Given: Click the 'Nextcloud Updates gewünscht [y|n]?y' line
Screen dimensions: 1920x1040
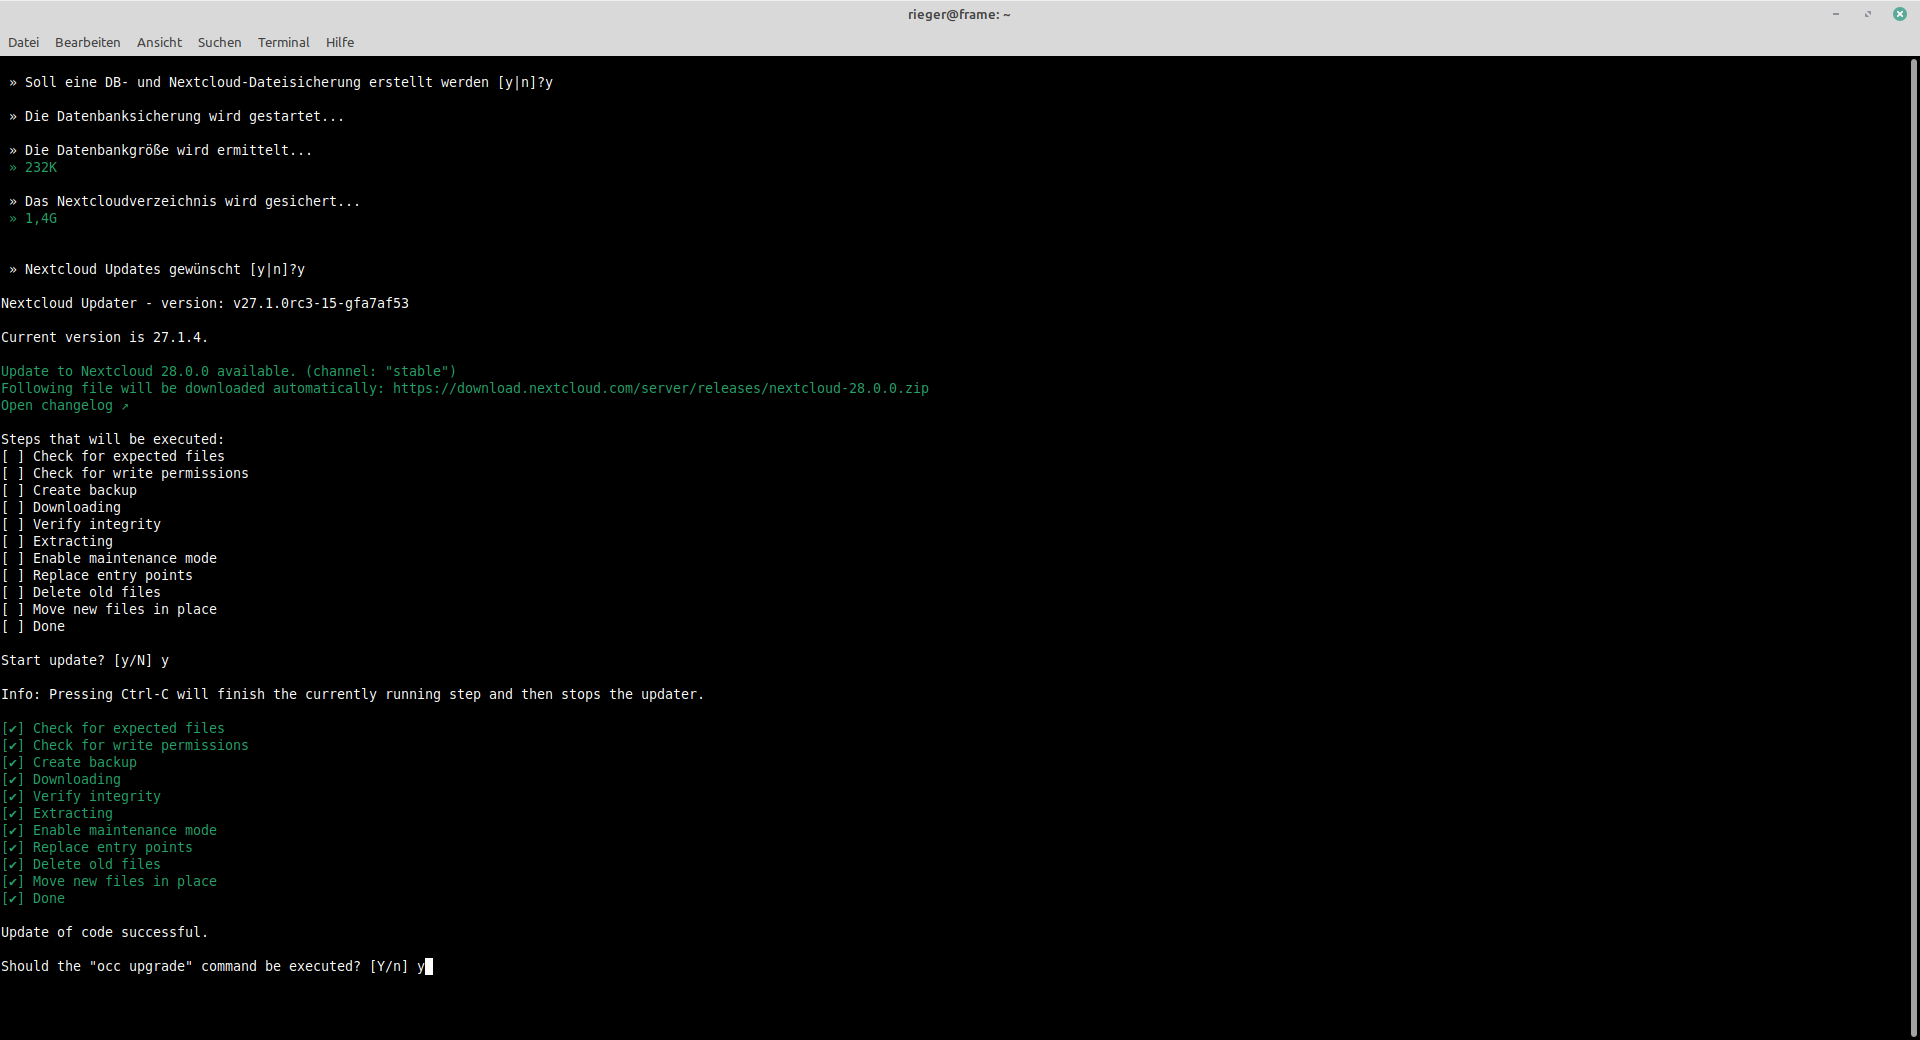Looking at the screenshot, I should [x=157, y=269].
